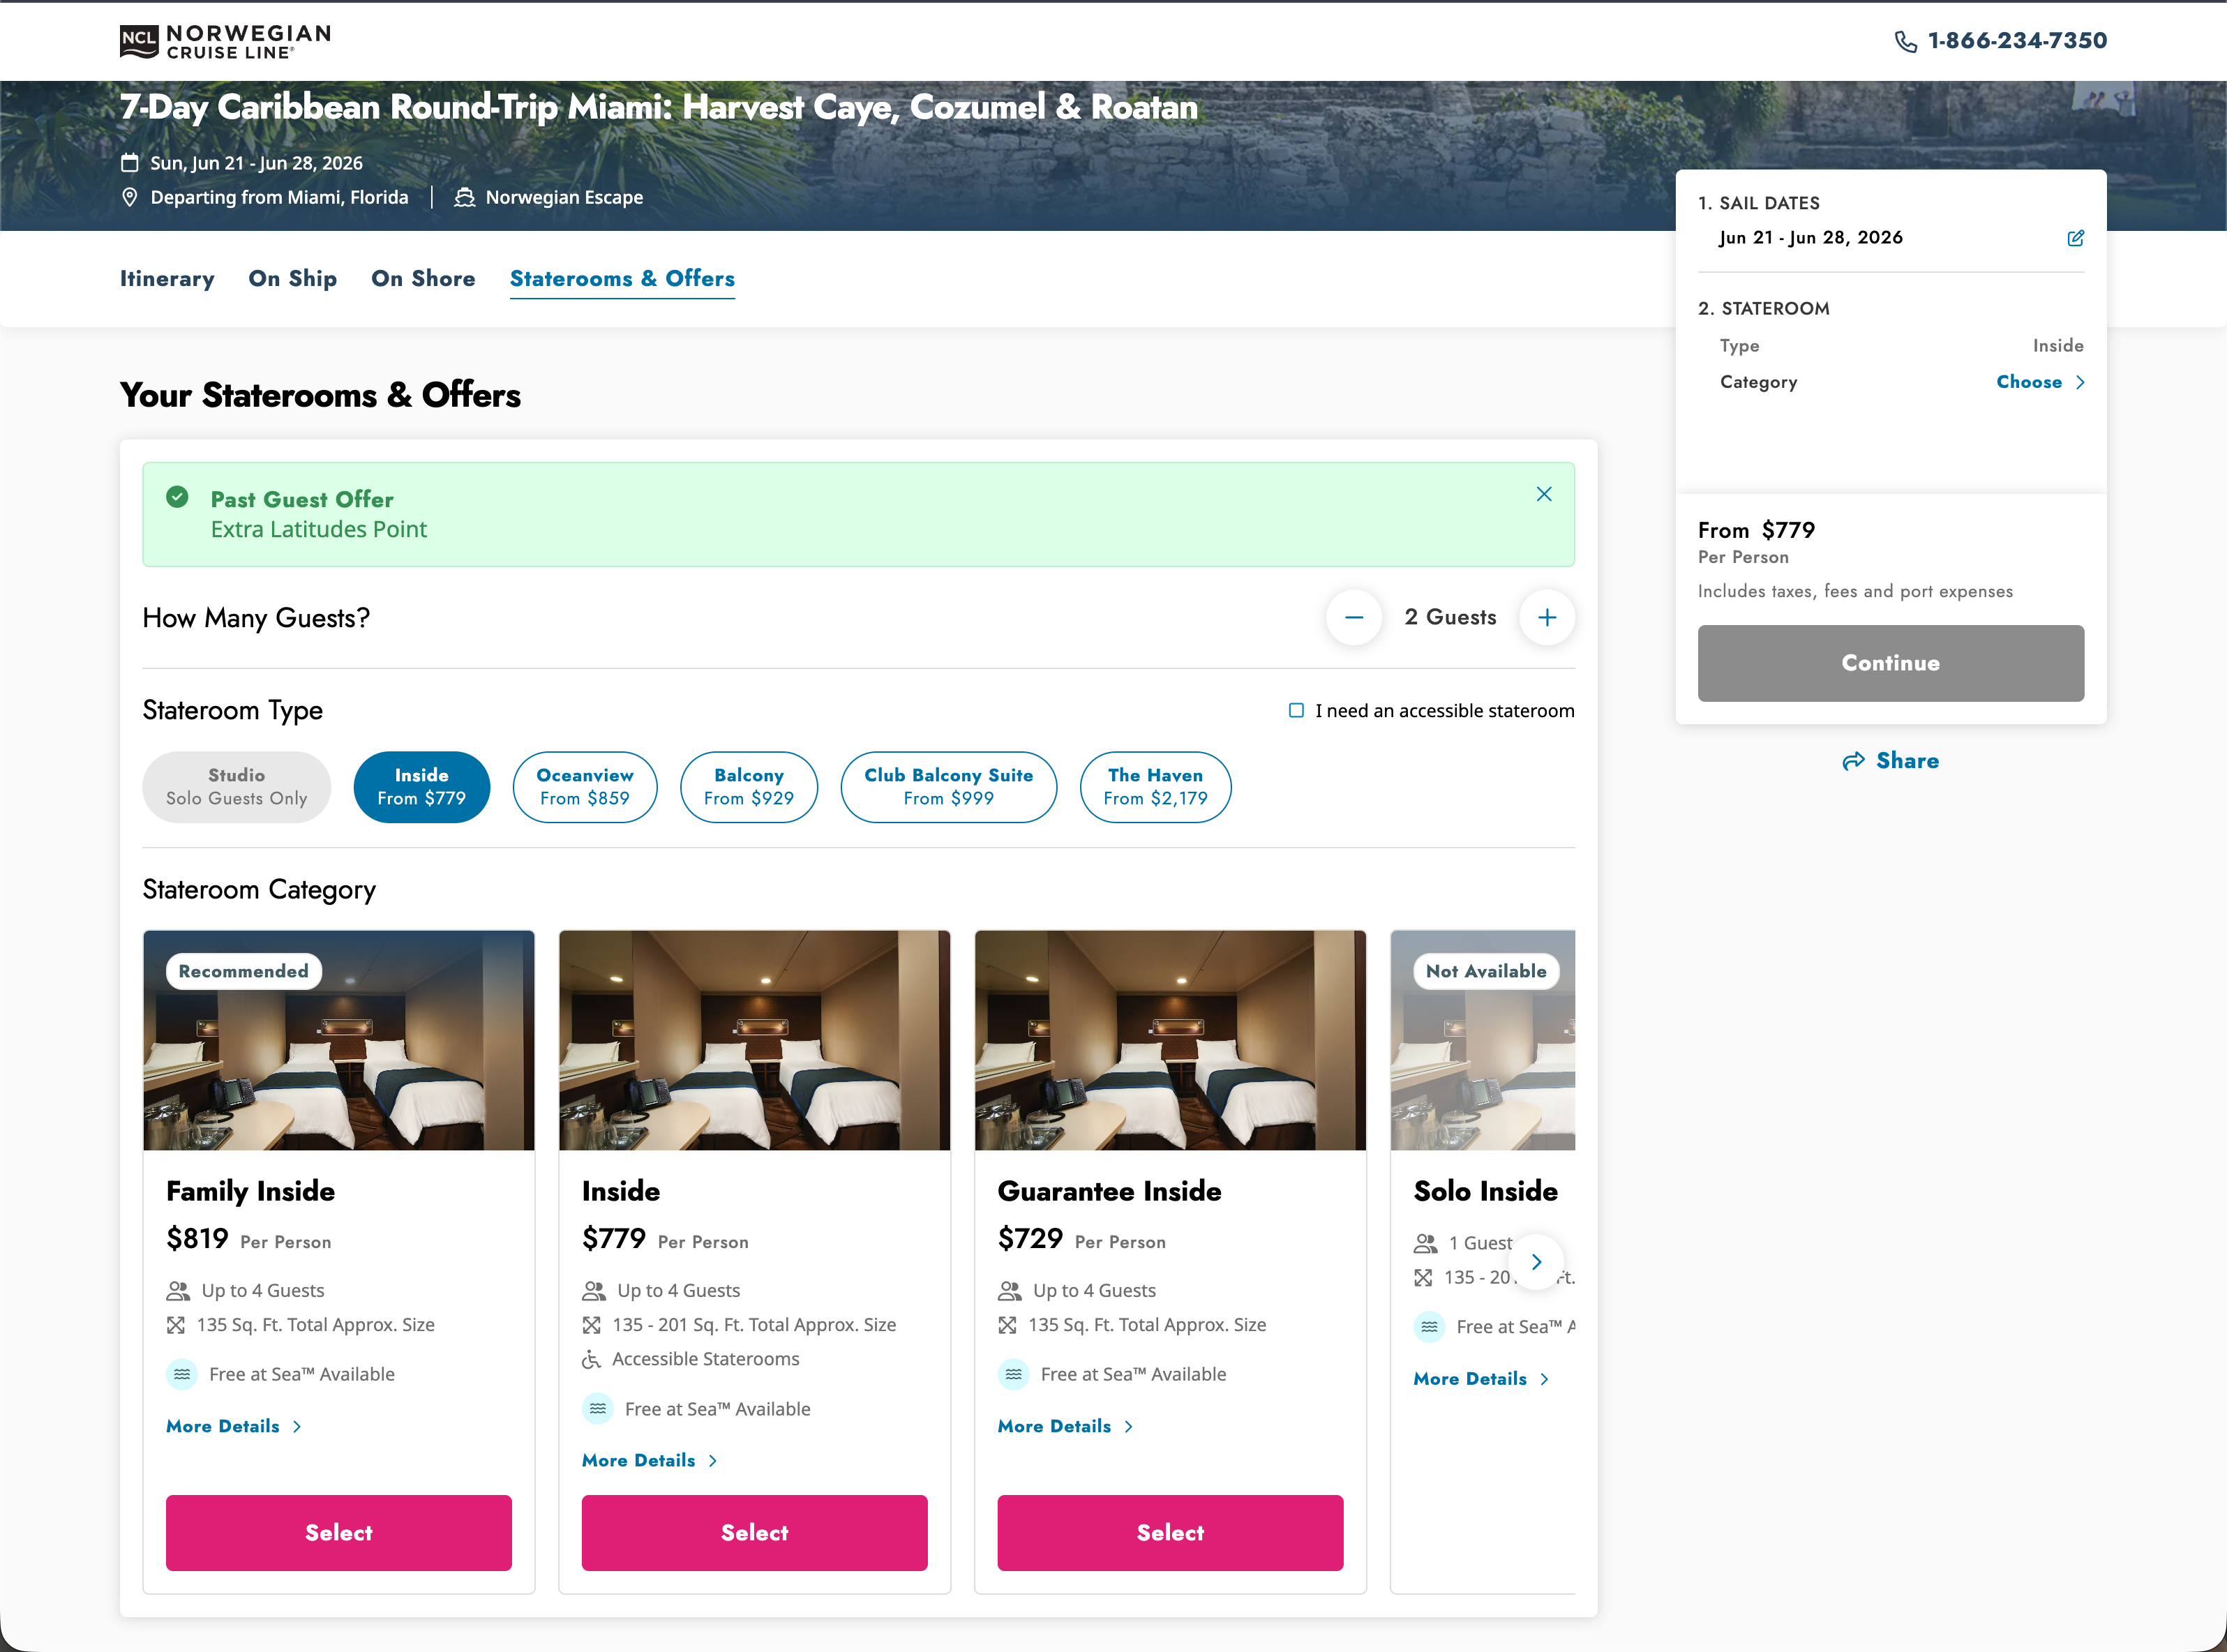Click the phone icon beside 1-866-234-7350
The height and width of the screenshot is (1652, 2227).
[1905, 41]
